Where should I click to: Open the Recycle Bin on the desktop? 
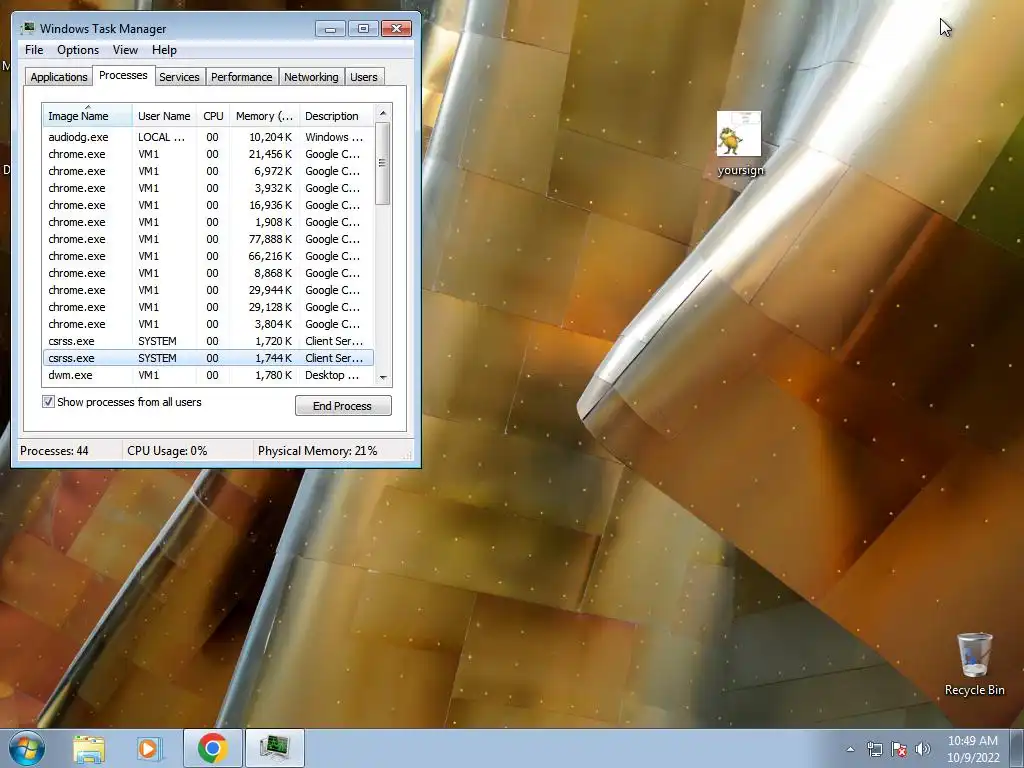coord(974,664)
